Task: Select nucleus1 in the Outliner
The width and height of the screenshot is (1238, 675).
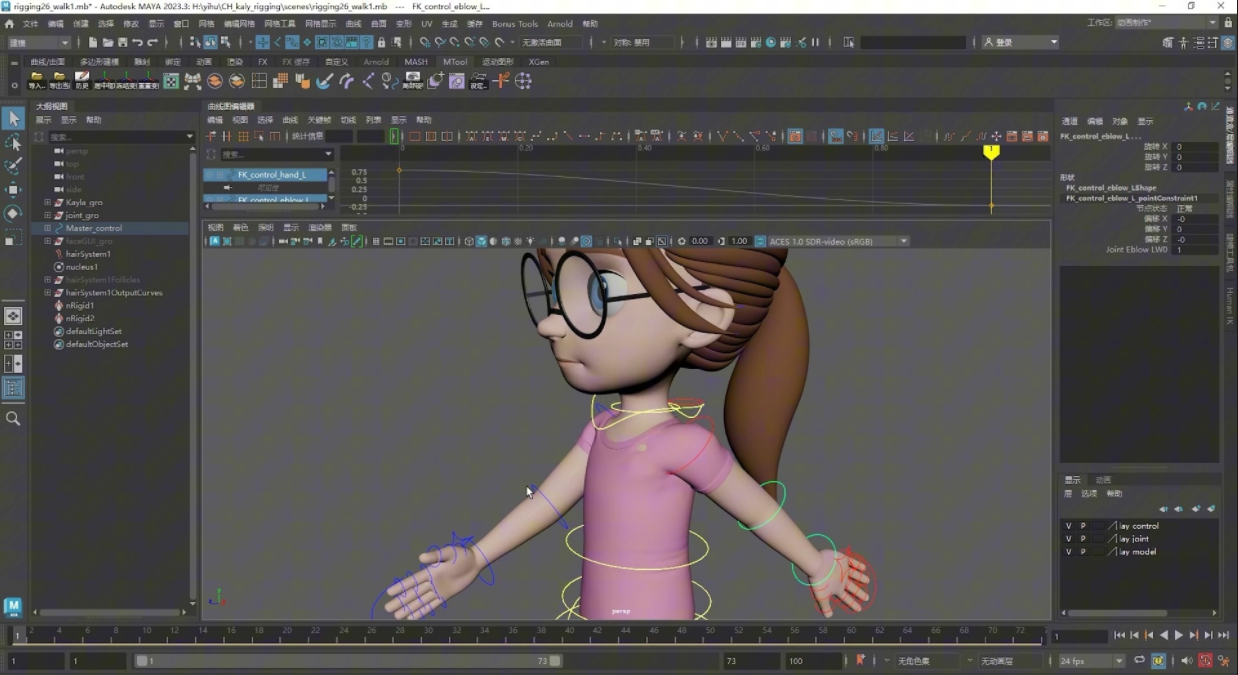Action: tap(82, 267)
